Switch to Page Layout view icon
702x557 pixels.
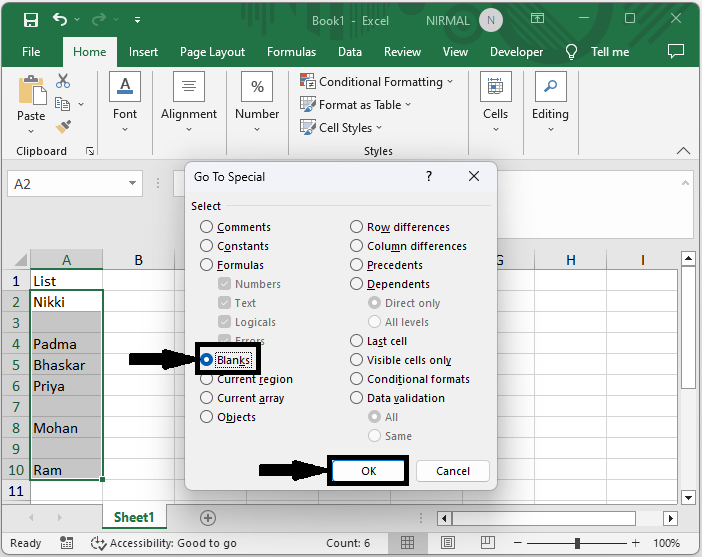click(x=448, y=543)
